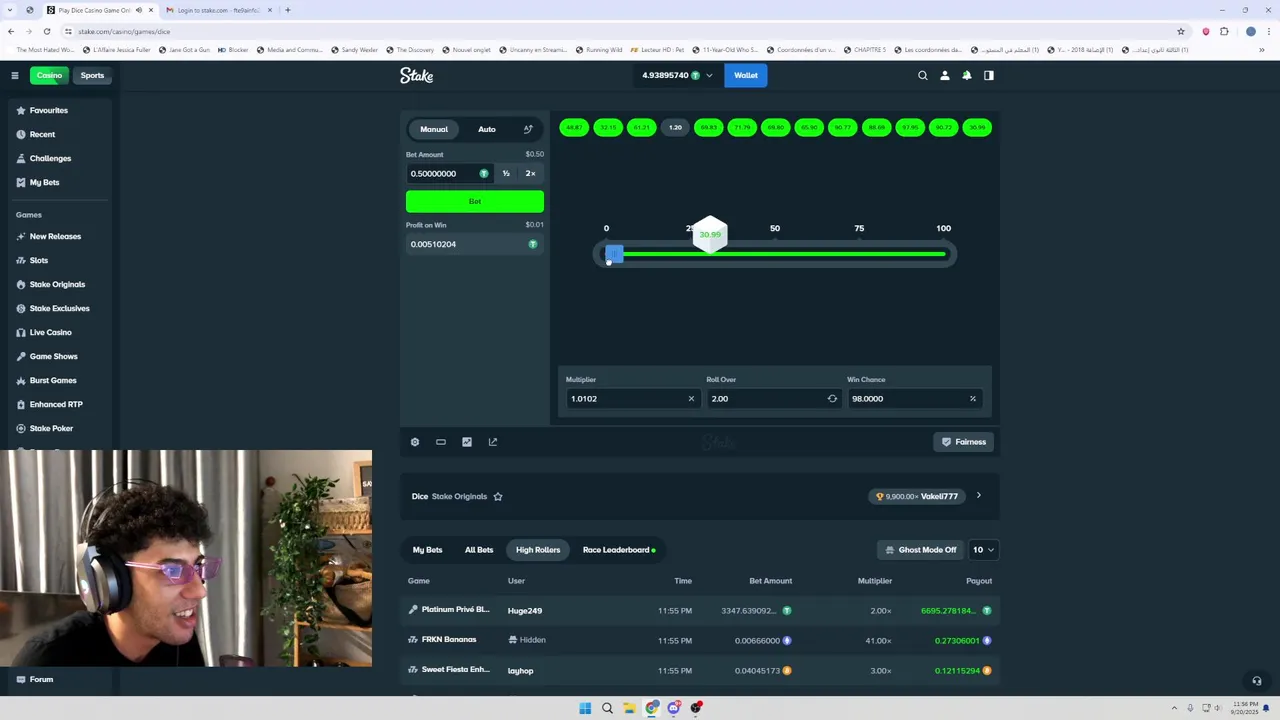Reload the browser page
Viewport: 1280px width, 720px height.
[46, 31]
